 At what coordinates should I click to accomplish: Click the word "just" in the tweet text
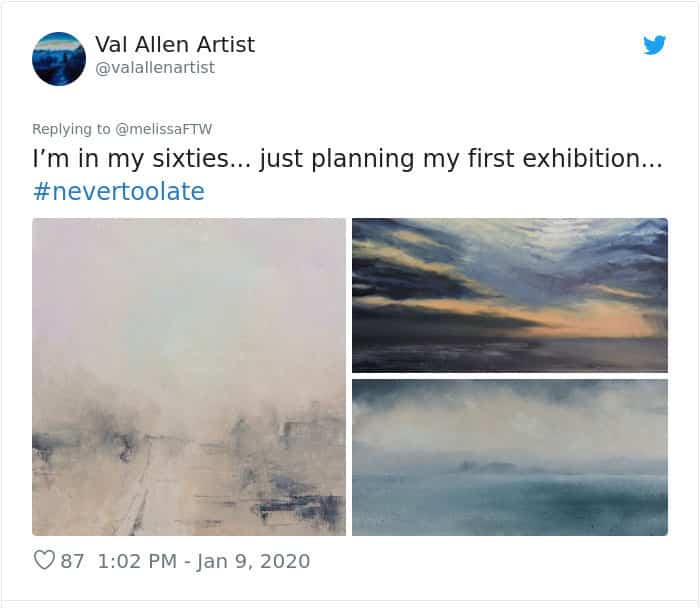[281, 159]
